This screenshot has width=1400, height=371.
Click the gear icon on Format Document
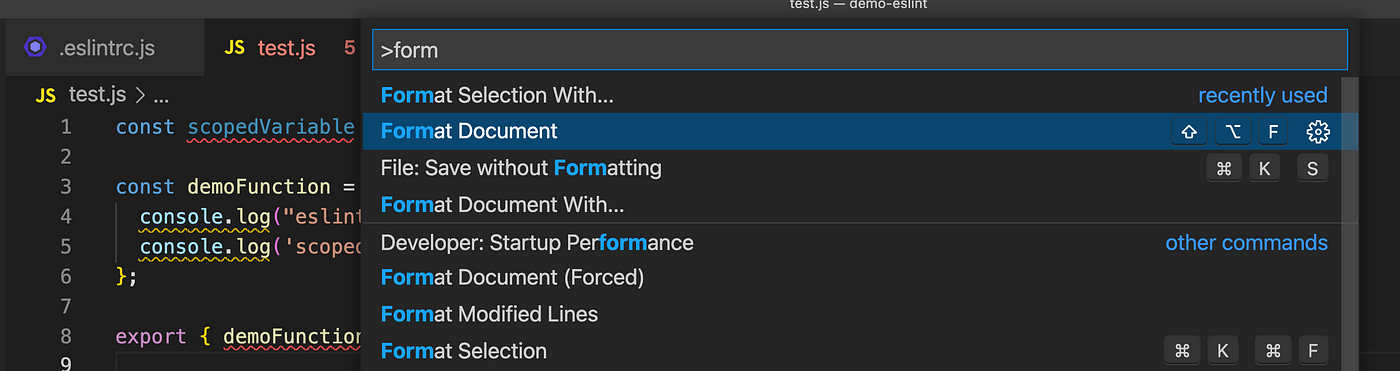(x=1317, y=131)
